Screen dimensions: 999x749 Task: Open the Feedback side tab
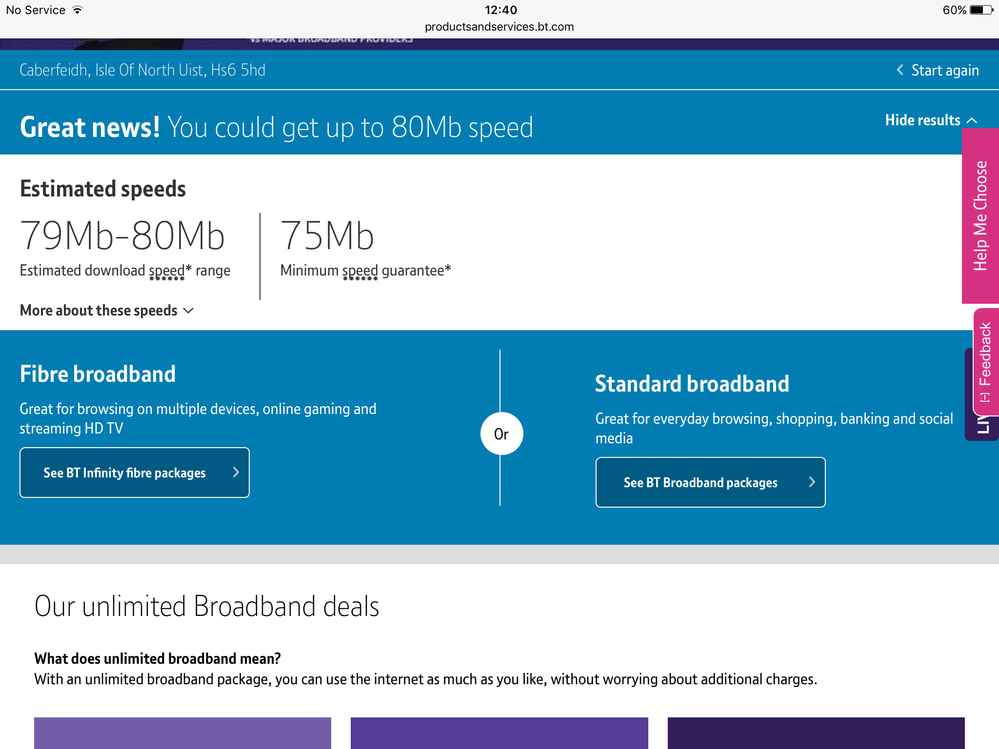point(986,362)
